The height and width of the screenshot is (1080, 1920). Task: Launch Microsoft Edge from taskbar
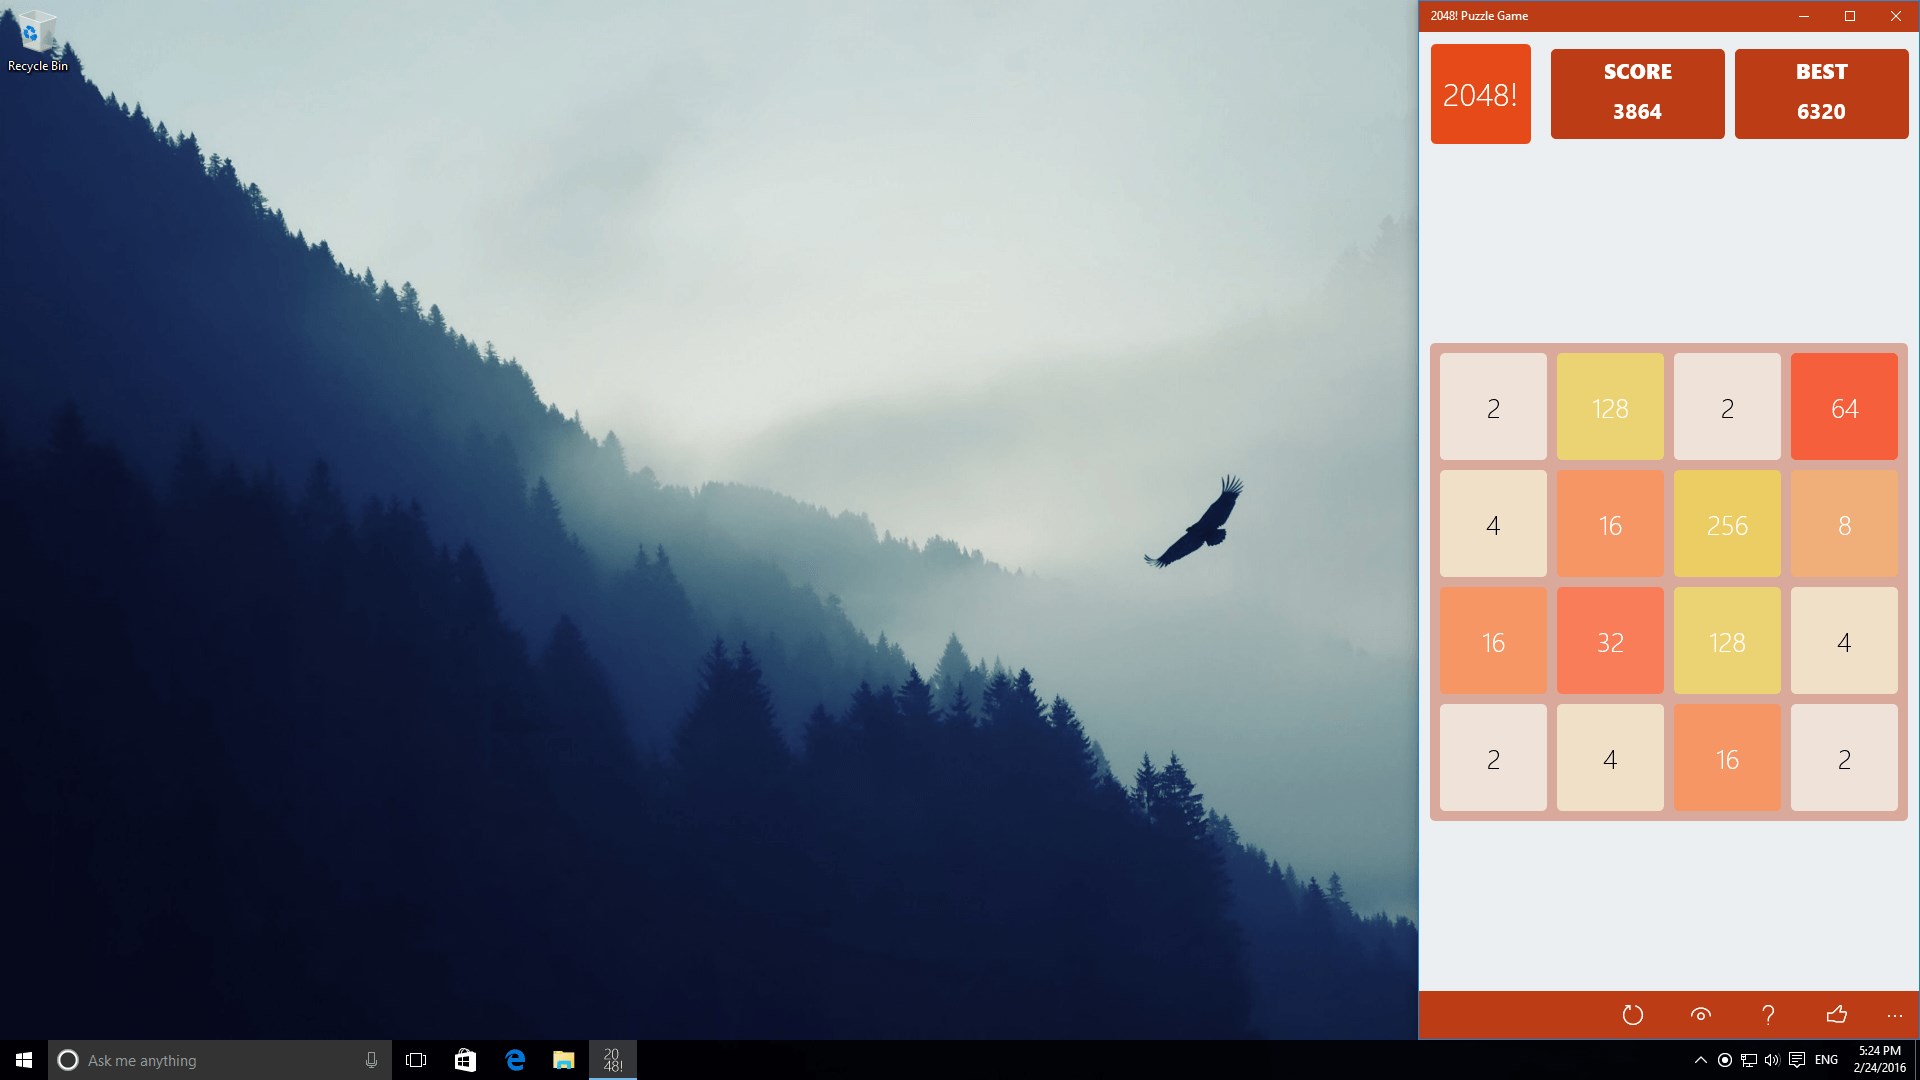pyautogui.click(x=515, y=1060)
